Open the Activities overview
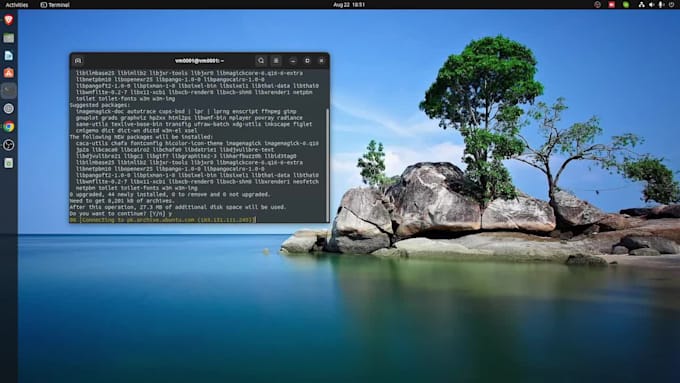Screen dimensions: 680x383 pos(17,5)
